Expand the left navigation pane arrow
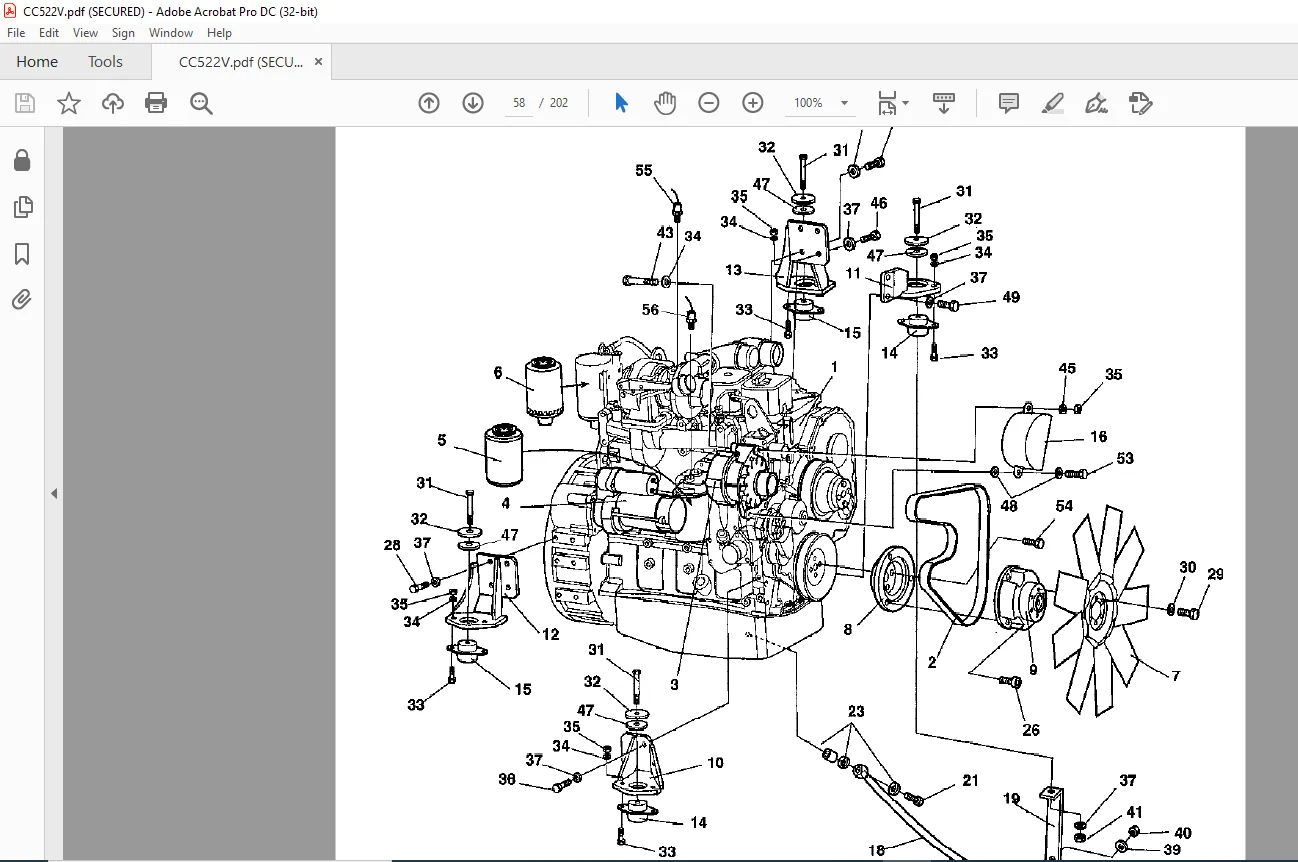Image resolution: width=1298 pixels, height=862 pixels. (54, 494)
